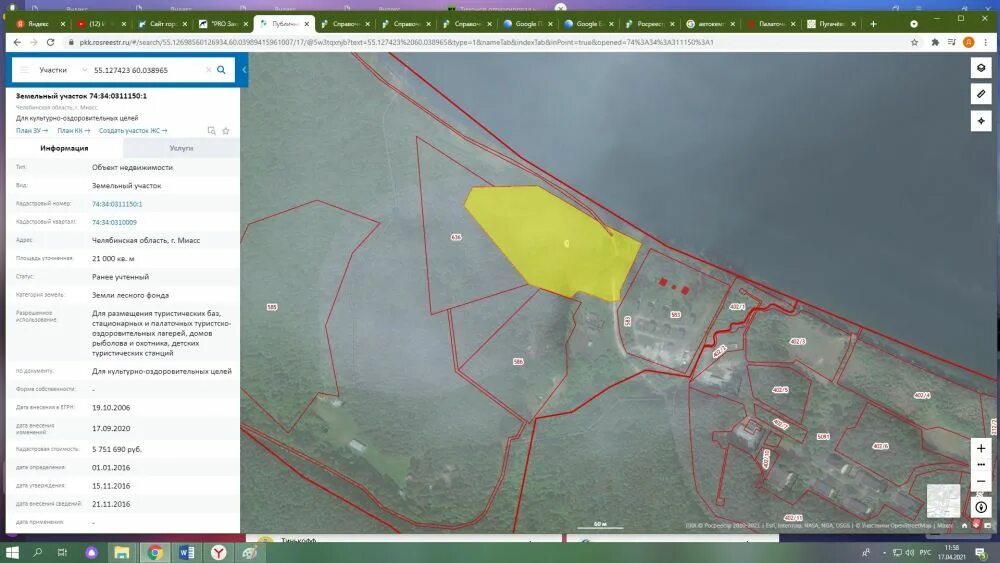Open Chrome three-dot menu
The image size is (1000, 563).
coord(986,42)
